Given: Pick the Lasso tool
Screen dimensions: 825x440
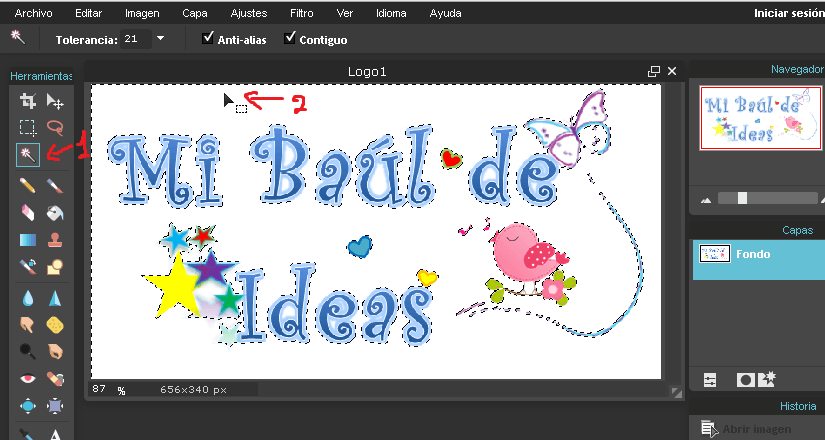Looking at the screenshot, I should [x=56, y=128].
